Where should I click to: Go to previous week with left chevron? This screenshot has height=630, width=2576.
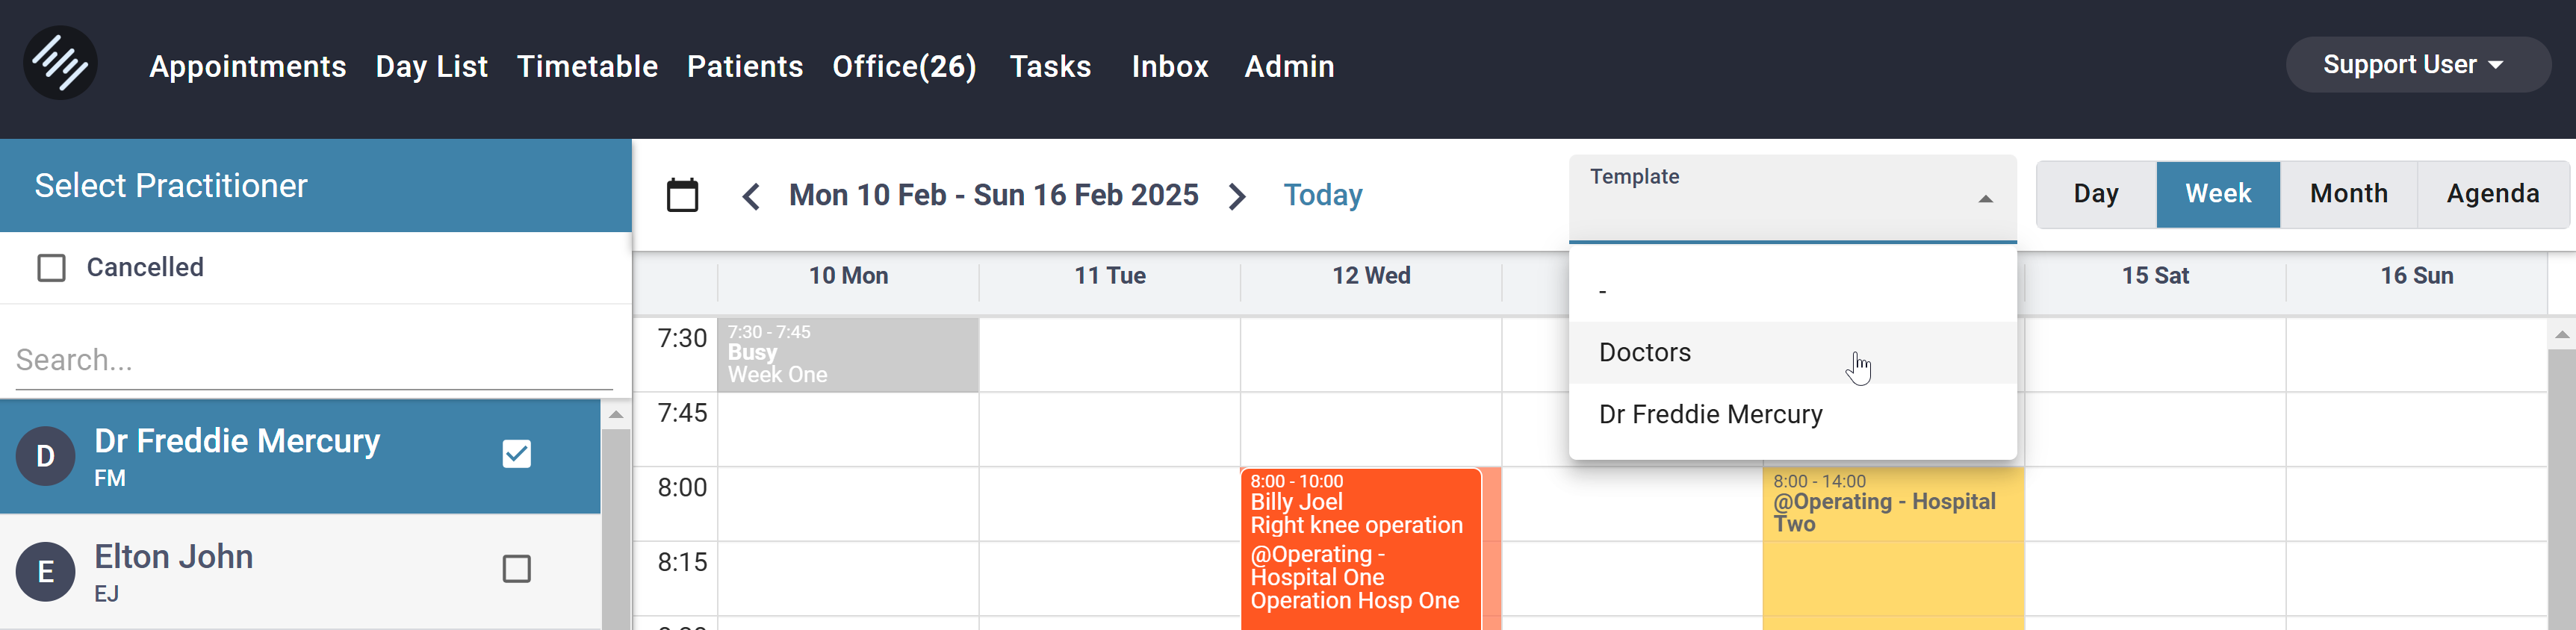coord(750,196)
